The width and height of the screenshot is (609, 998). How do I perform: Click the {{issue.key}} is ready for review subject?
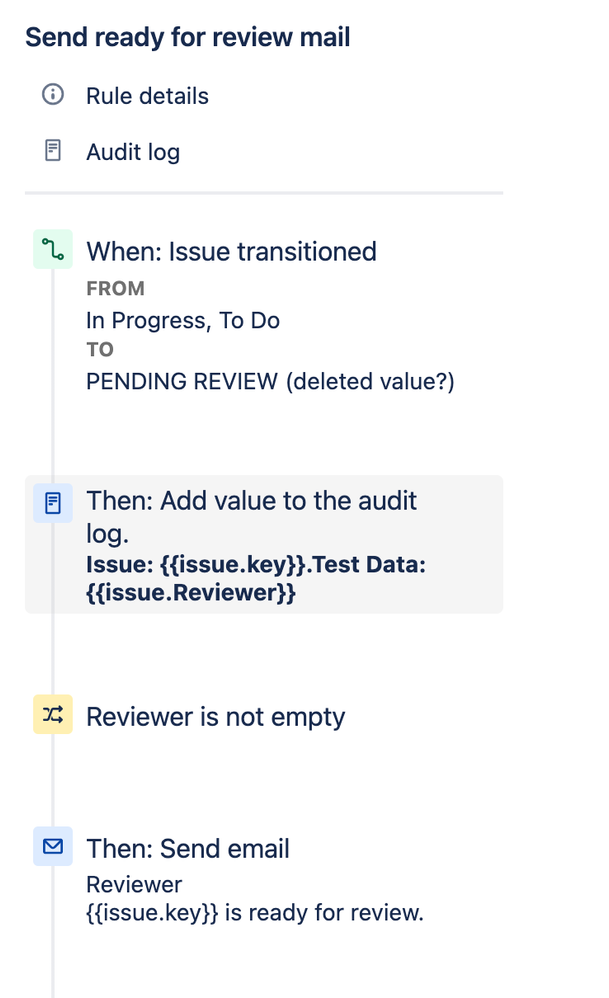click(x=255, y=913)
